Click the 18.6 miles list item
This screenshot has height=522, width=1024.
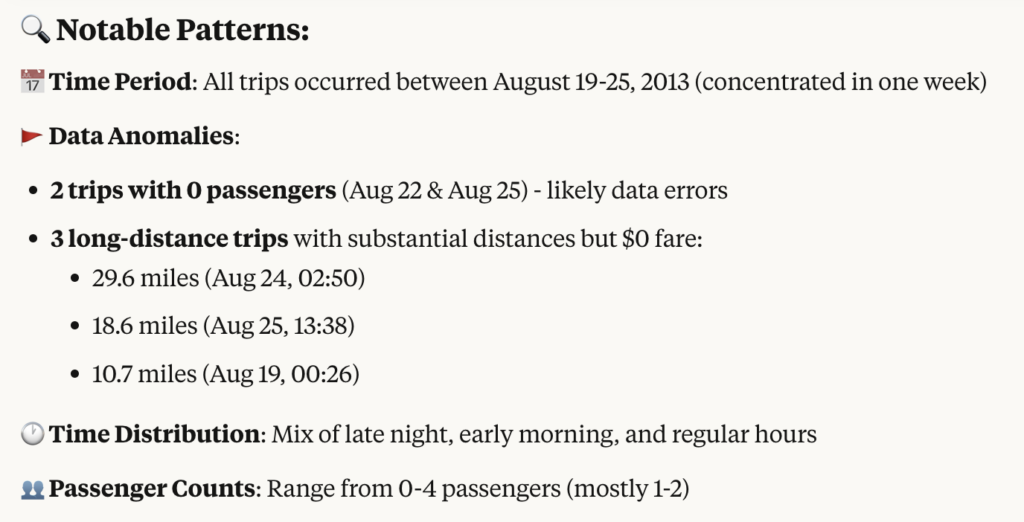(x=223, y=325)
